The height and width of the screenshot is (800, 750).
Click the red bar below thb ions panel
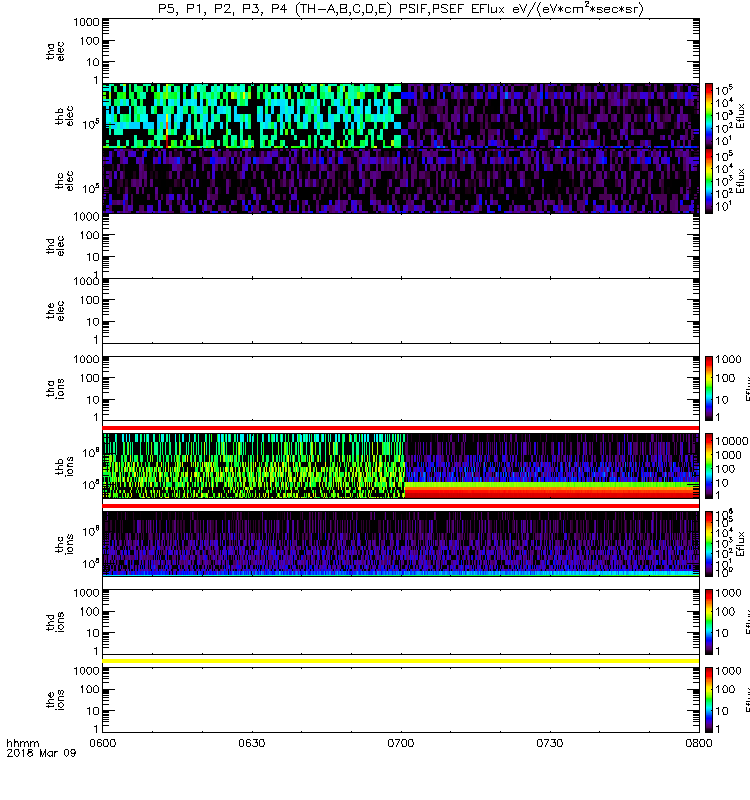pyautogui.click(x=401, y=506)
